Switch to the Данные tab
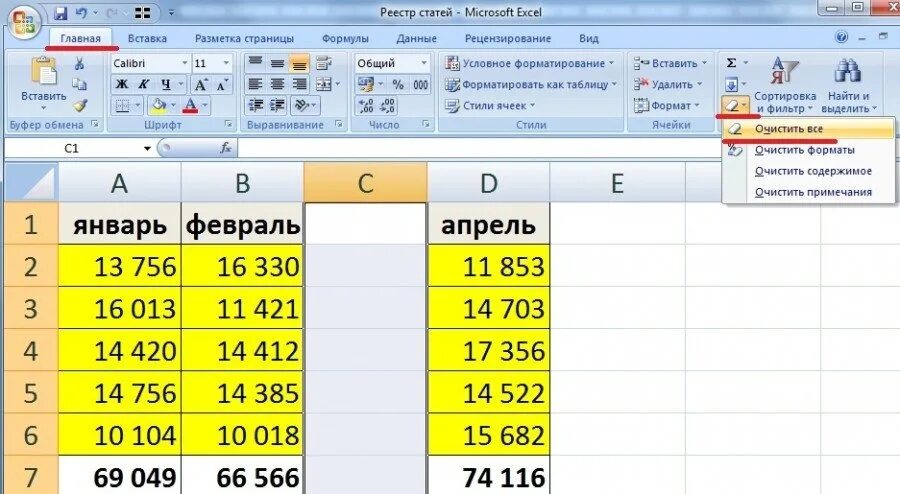This screenshot has height=494, width=900. [416, 38]
